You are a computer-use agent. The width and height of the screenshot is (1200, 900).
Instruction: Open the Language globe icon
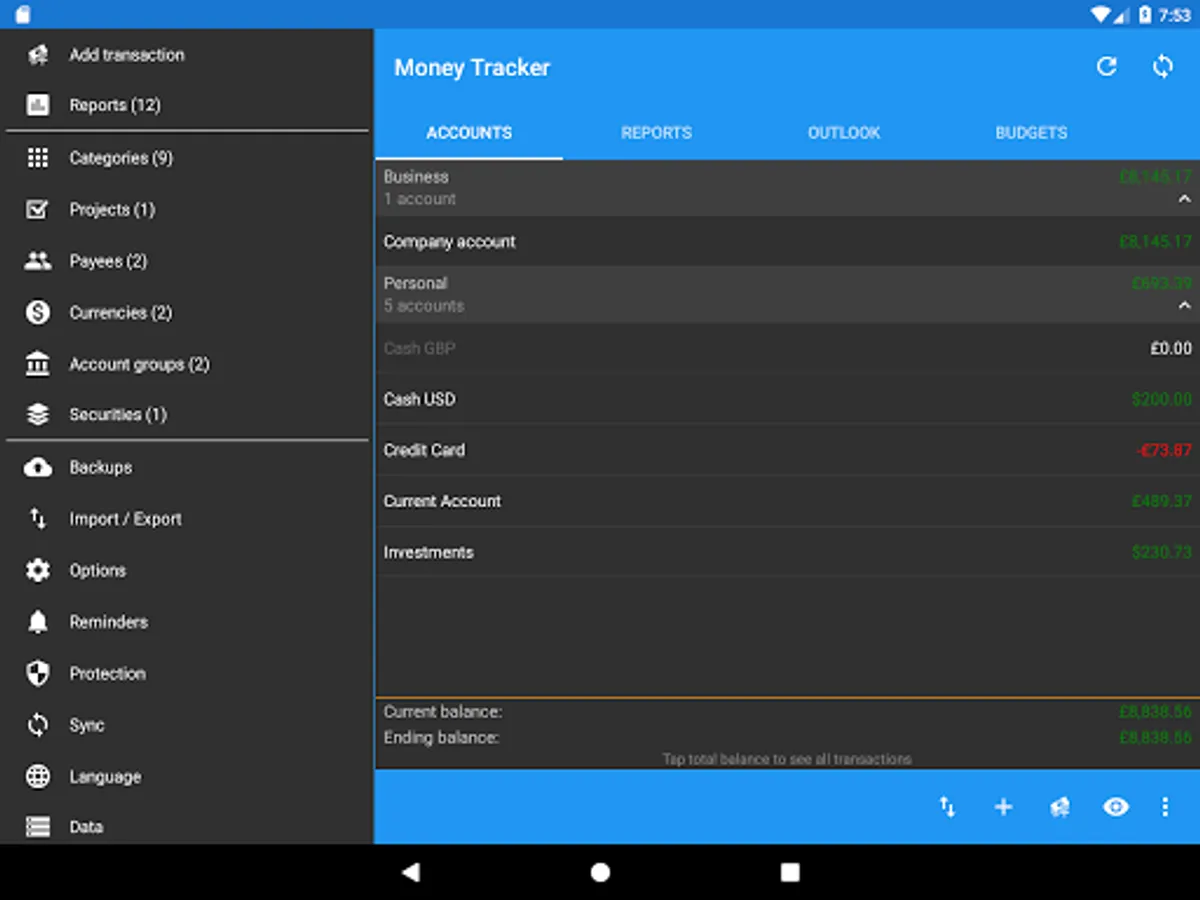point(38,777)
